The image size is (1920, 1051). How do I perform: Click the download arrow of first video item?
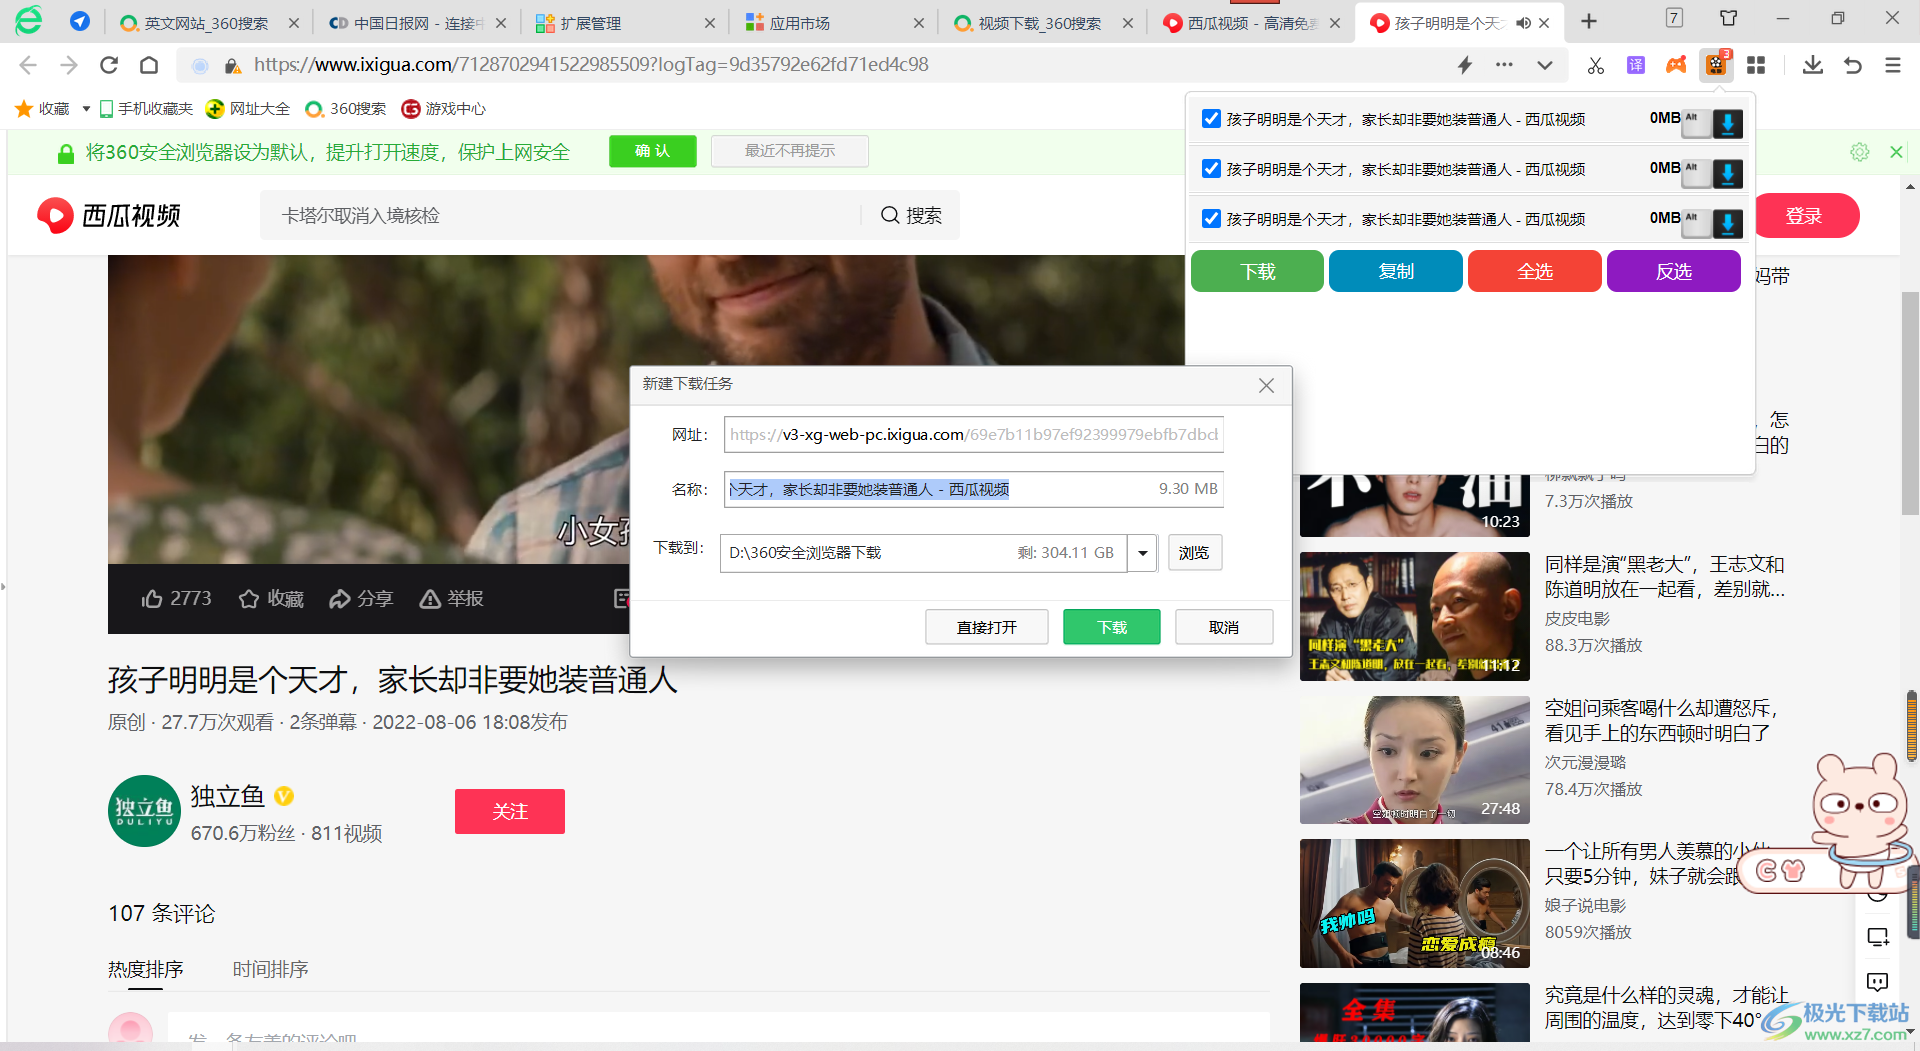[x=1727, y=123]
